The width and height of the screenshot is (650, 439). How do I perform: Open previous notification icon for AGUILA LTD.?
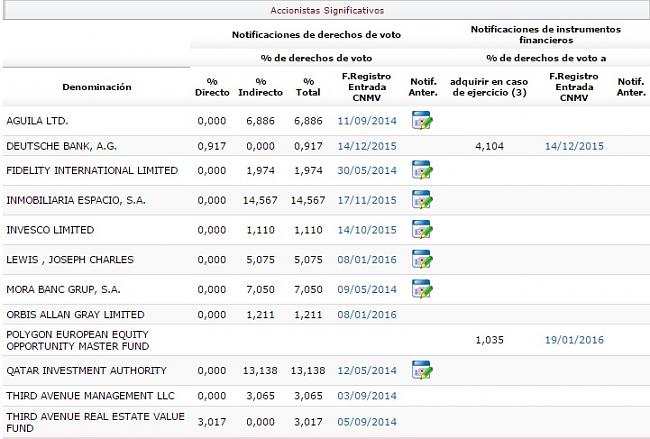(422, 121)
